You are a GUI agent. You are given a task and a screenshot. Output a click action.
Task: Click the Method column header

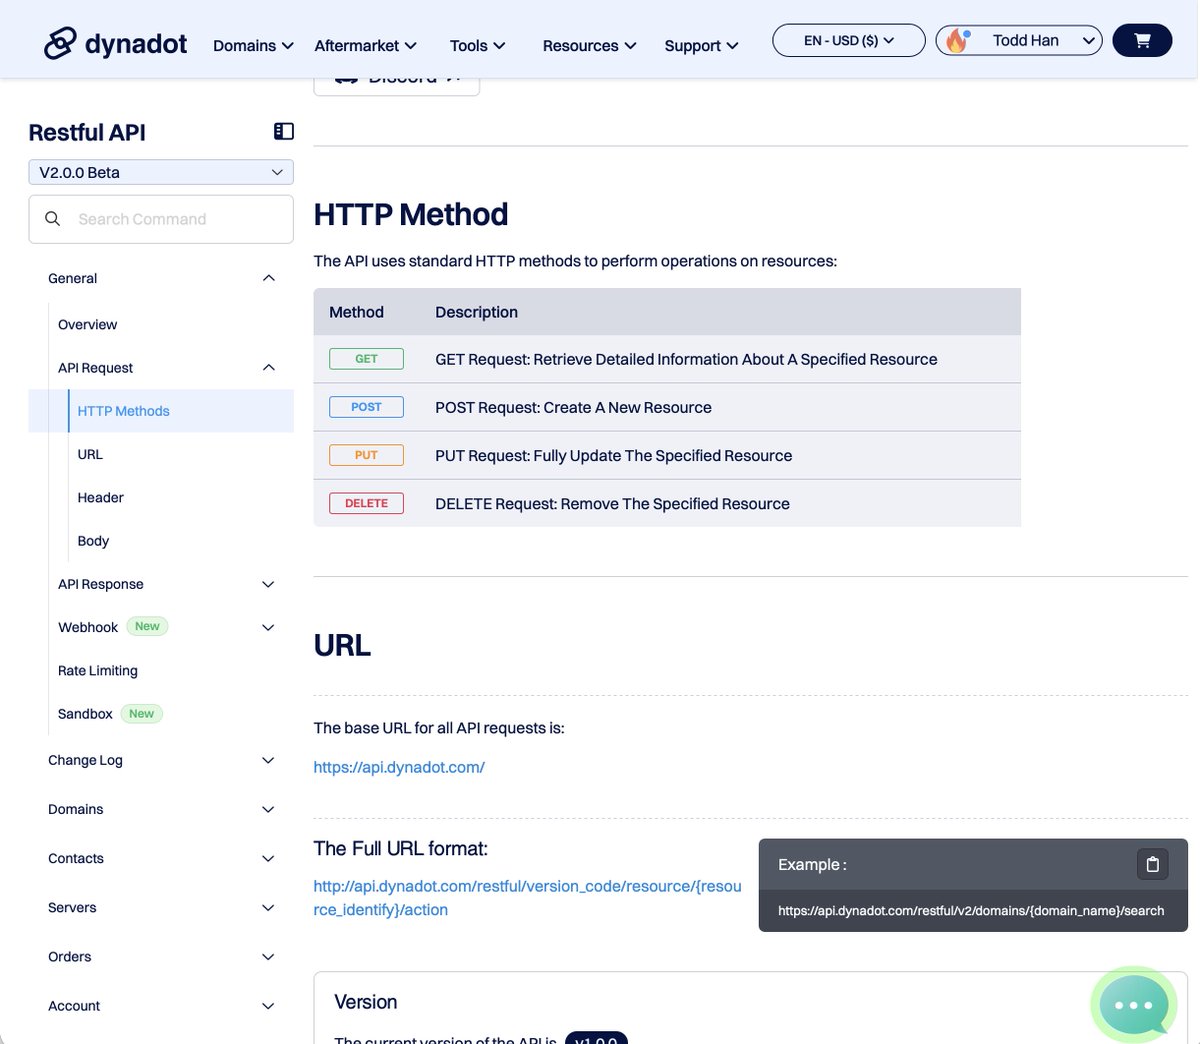pyautogui.click(x=356, y=312)
